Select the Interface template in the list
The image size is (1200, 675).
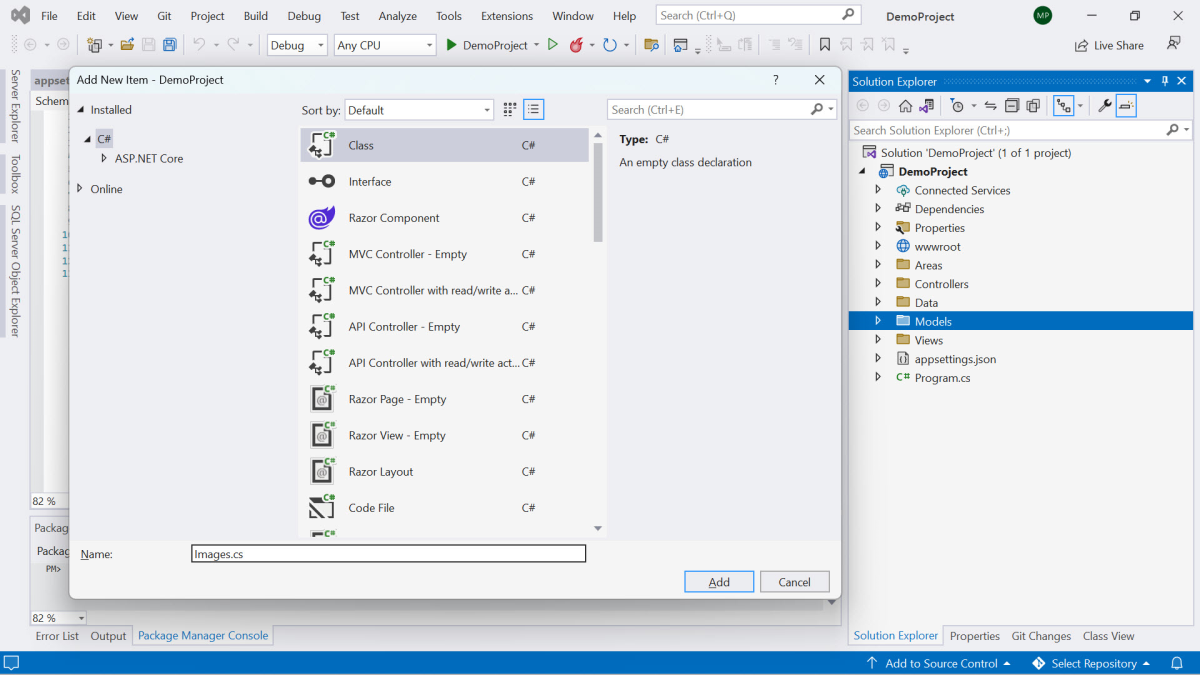click(445, 181)
